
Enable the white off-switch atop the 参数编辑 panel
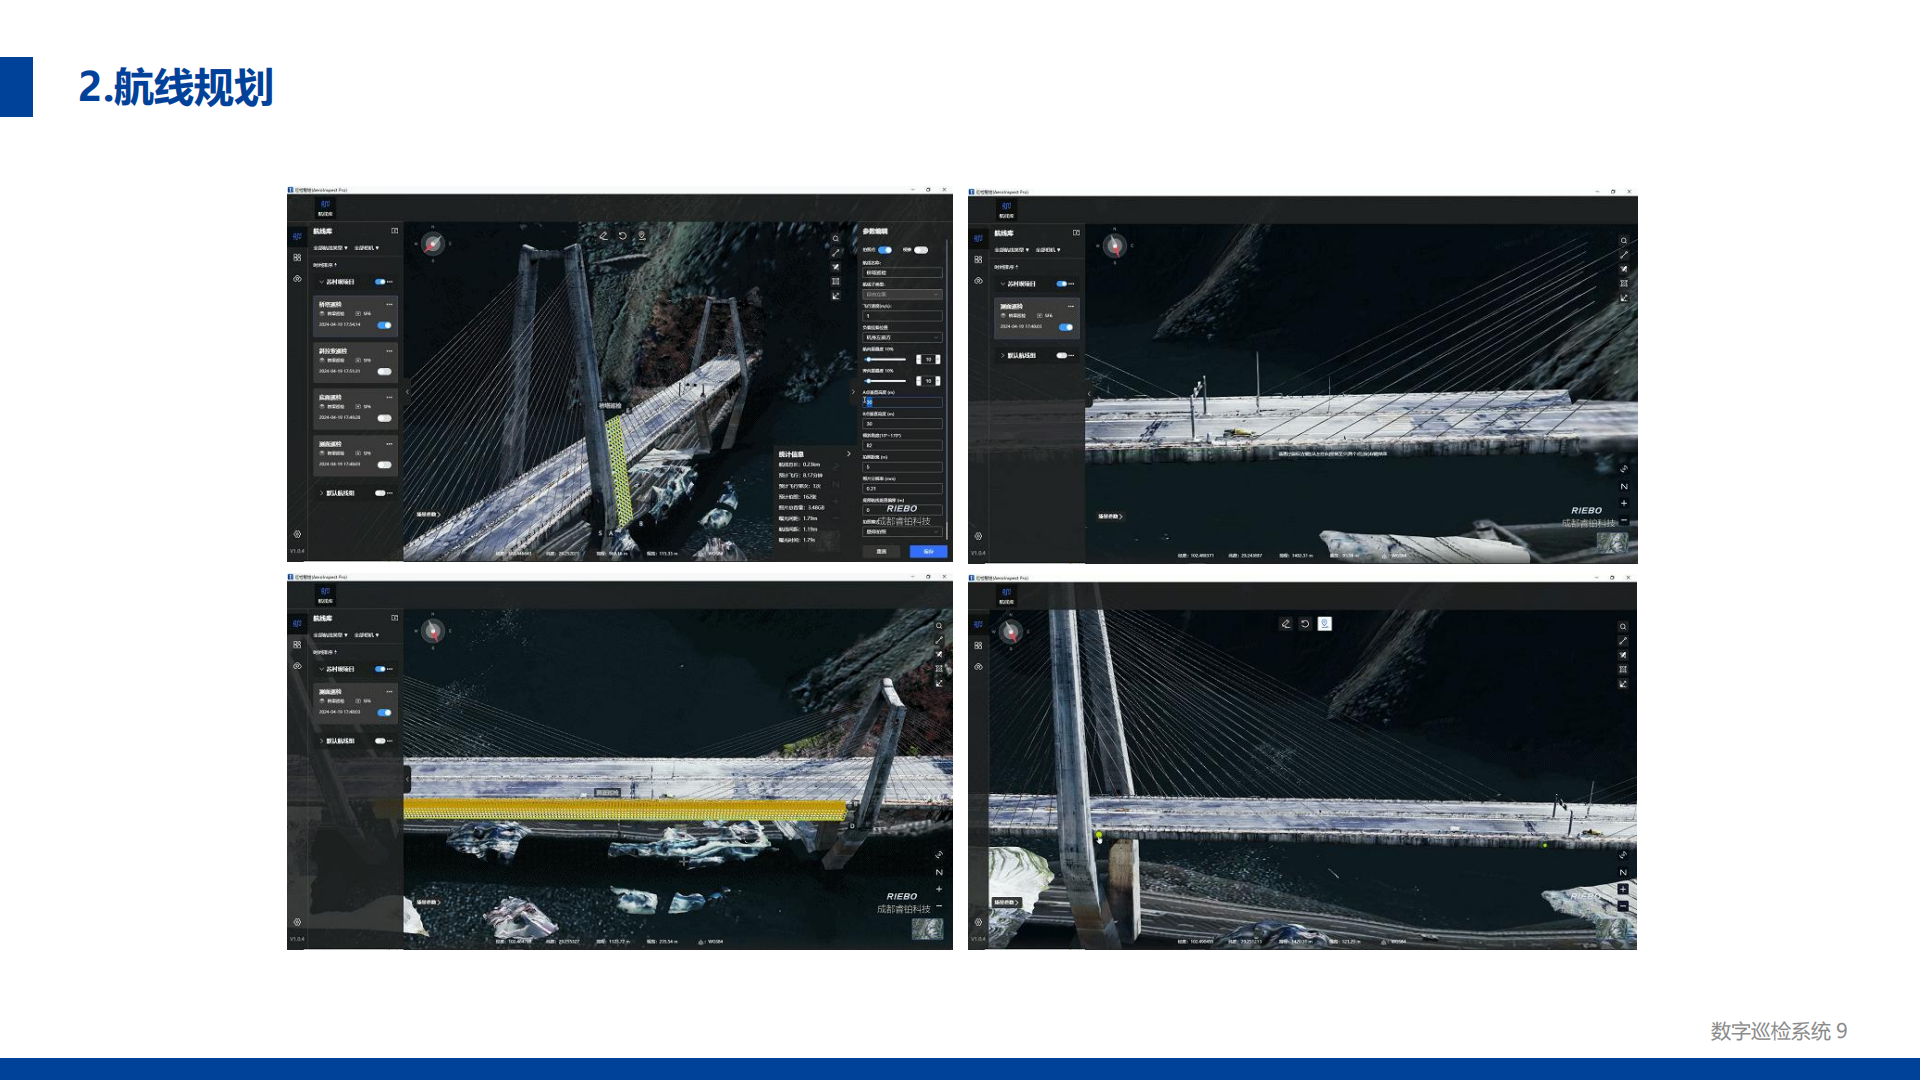921,250
